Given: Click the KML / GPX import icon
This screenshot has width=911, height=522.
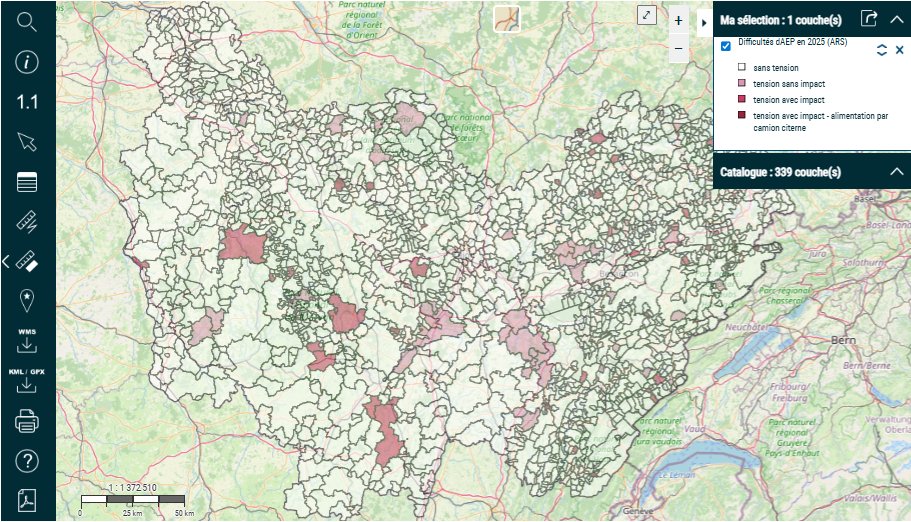Looking at the screenshot, I should tap(27, 380).
